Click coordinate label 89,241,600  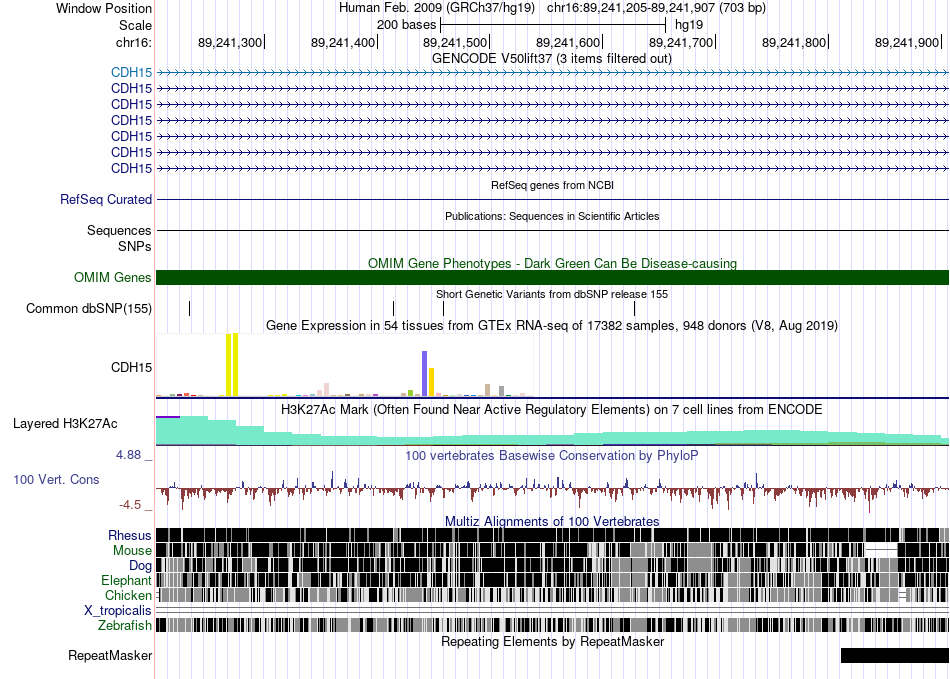pos(568,42)
